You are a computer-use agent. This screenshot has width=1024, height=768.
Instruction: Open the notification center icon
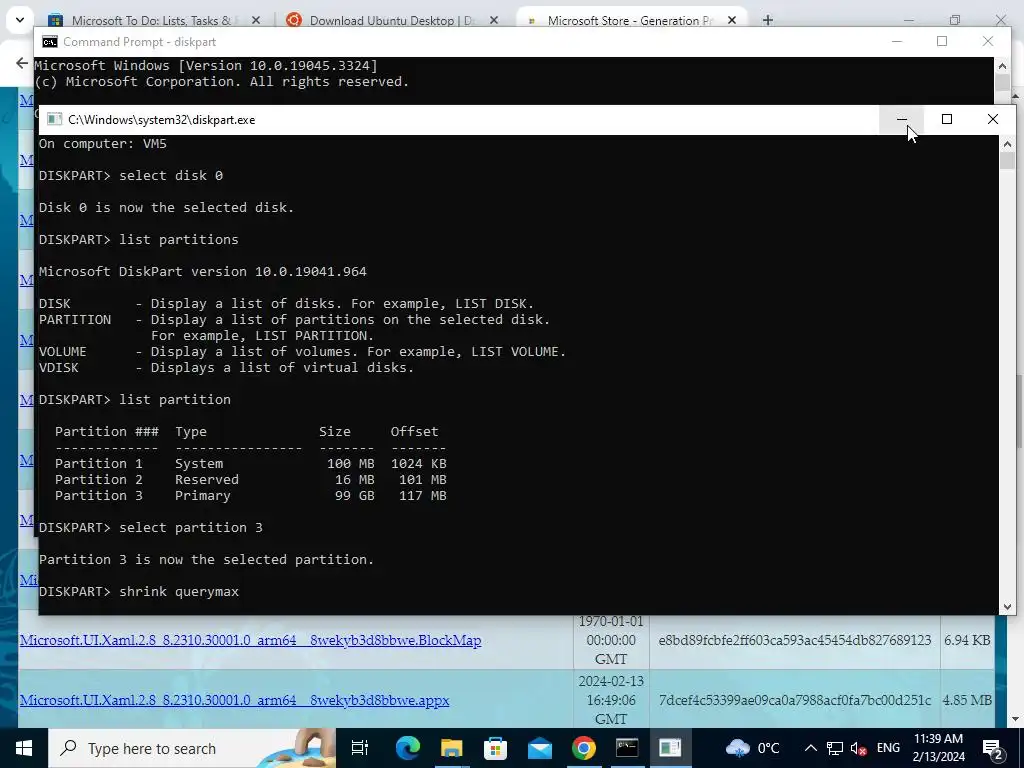(x=993, y=749)
